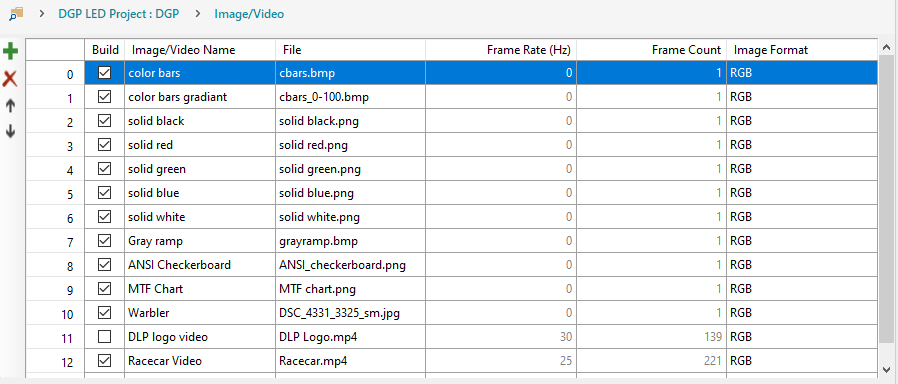Image resolution: width=898 pixels, height=384 pixels.
Task: Open Image/Video breadcrumb link
Action: pyautogui.click(x=249, y=14)
